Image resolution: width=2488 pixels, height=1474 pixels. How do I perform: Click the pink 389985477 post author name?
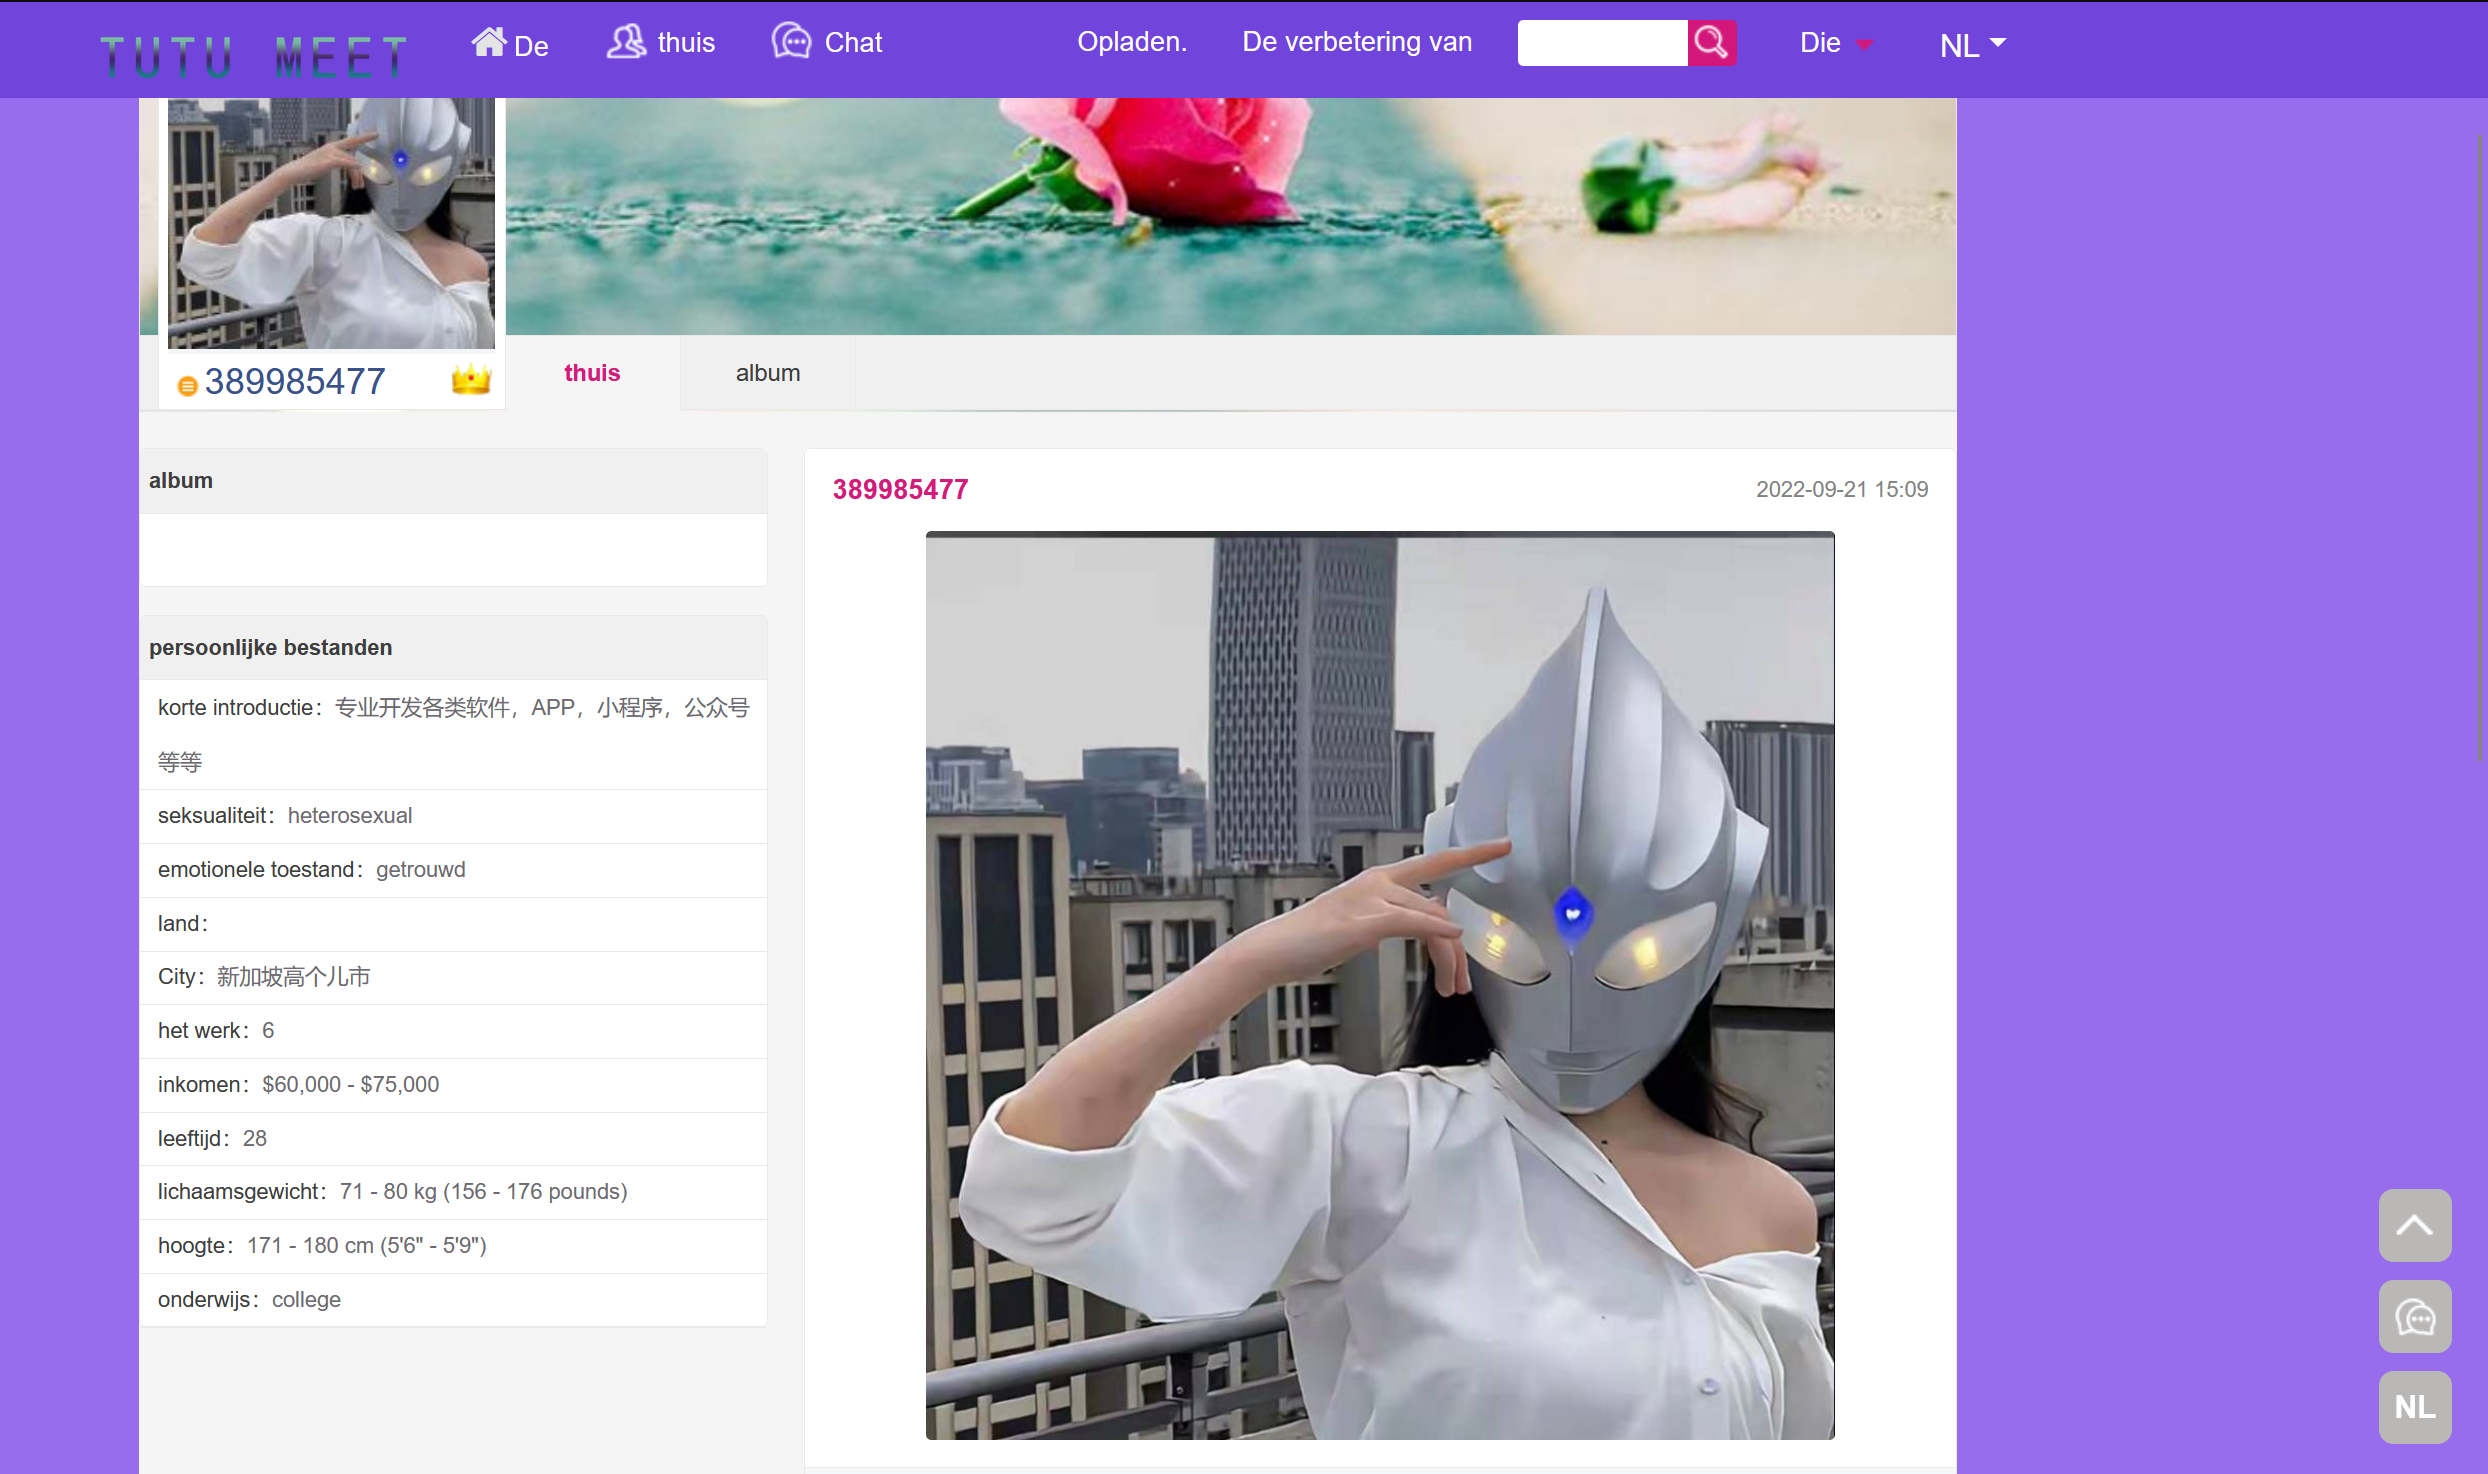(900, 489)
